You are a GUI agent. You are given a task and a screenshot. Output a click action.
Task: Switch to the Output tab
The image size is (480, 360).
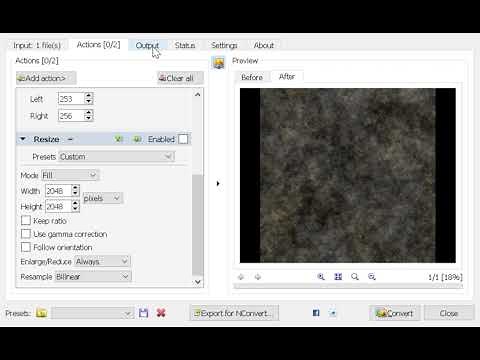pos(147,45)
